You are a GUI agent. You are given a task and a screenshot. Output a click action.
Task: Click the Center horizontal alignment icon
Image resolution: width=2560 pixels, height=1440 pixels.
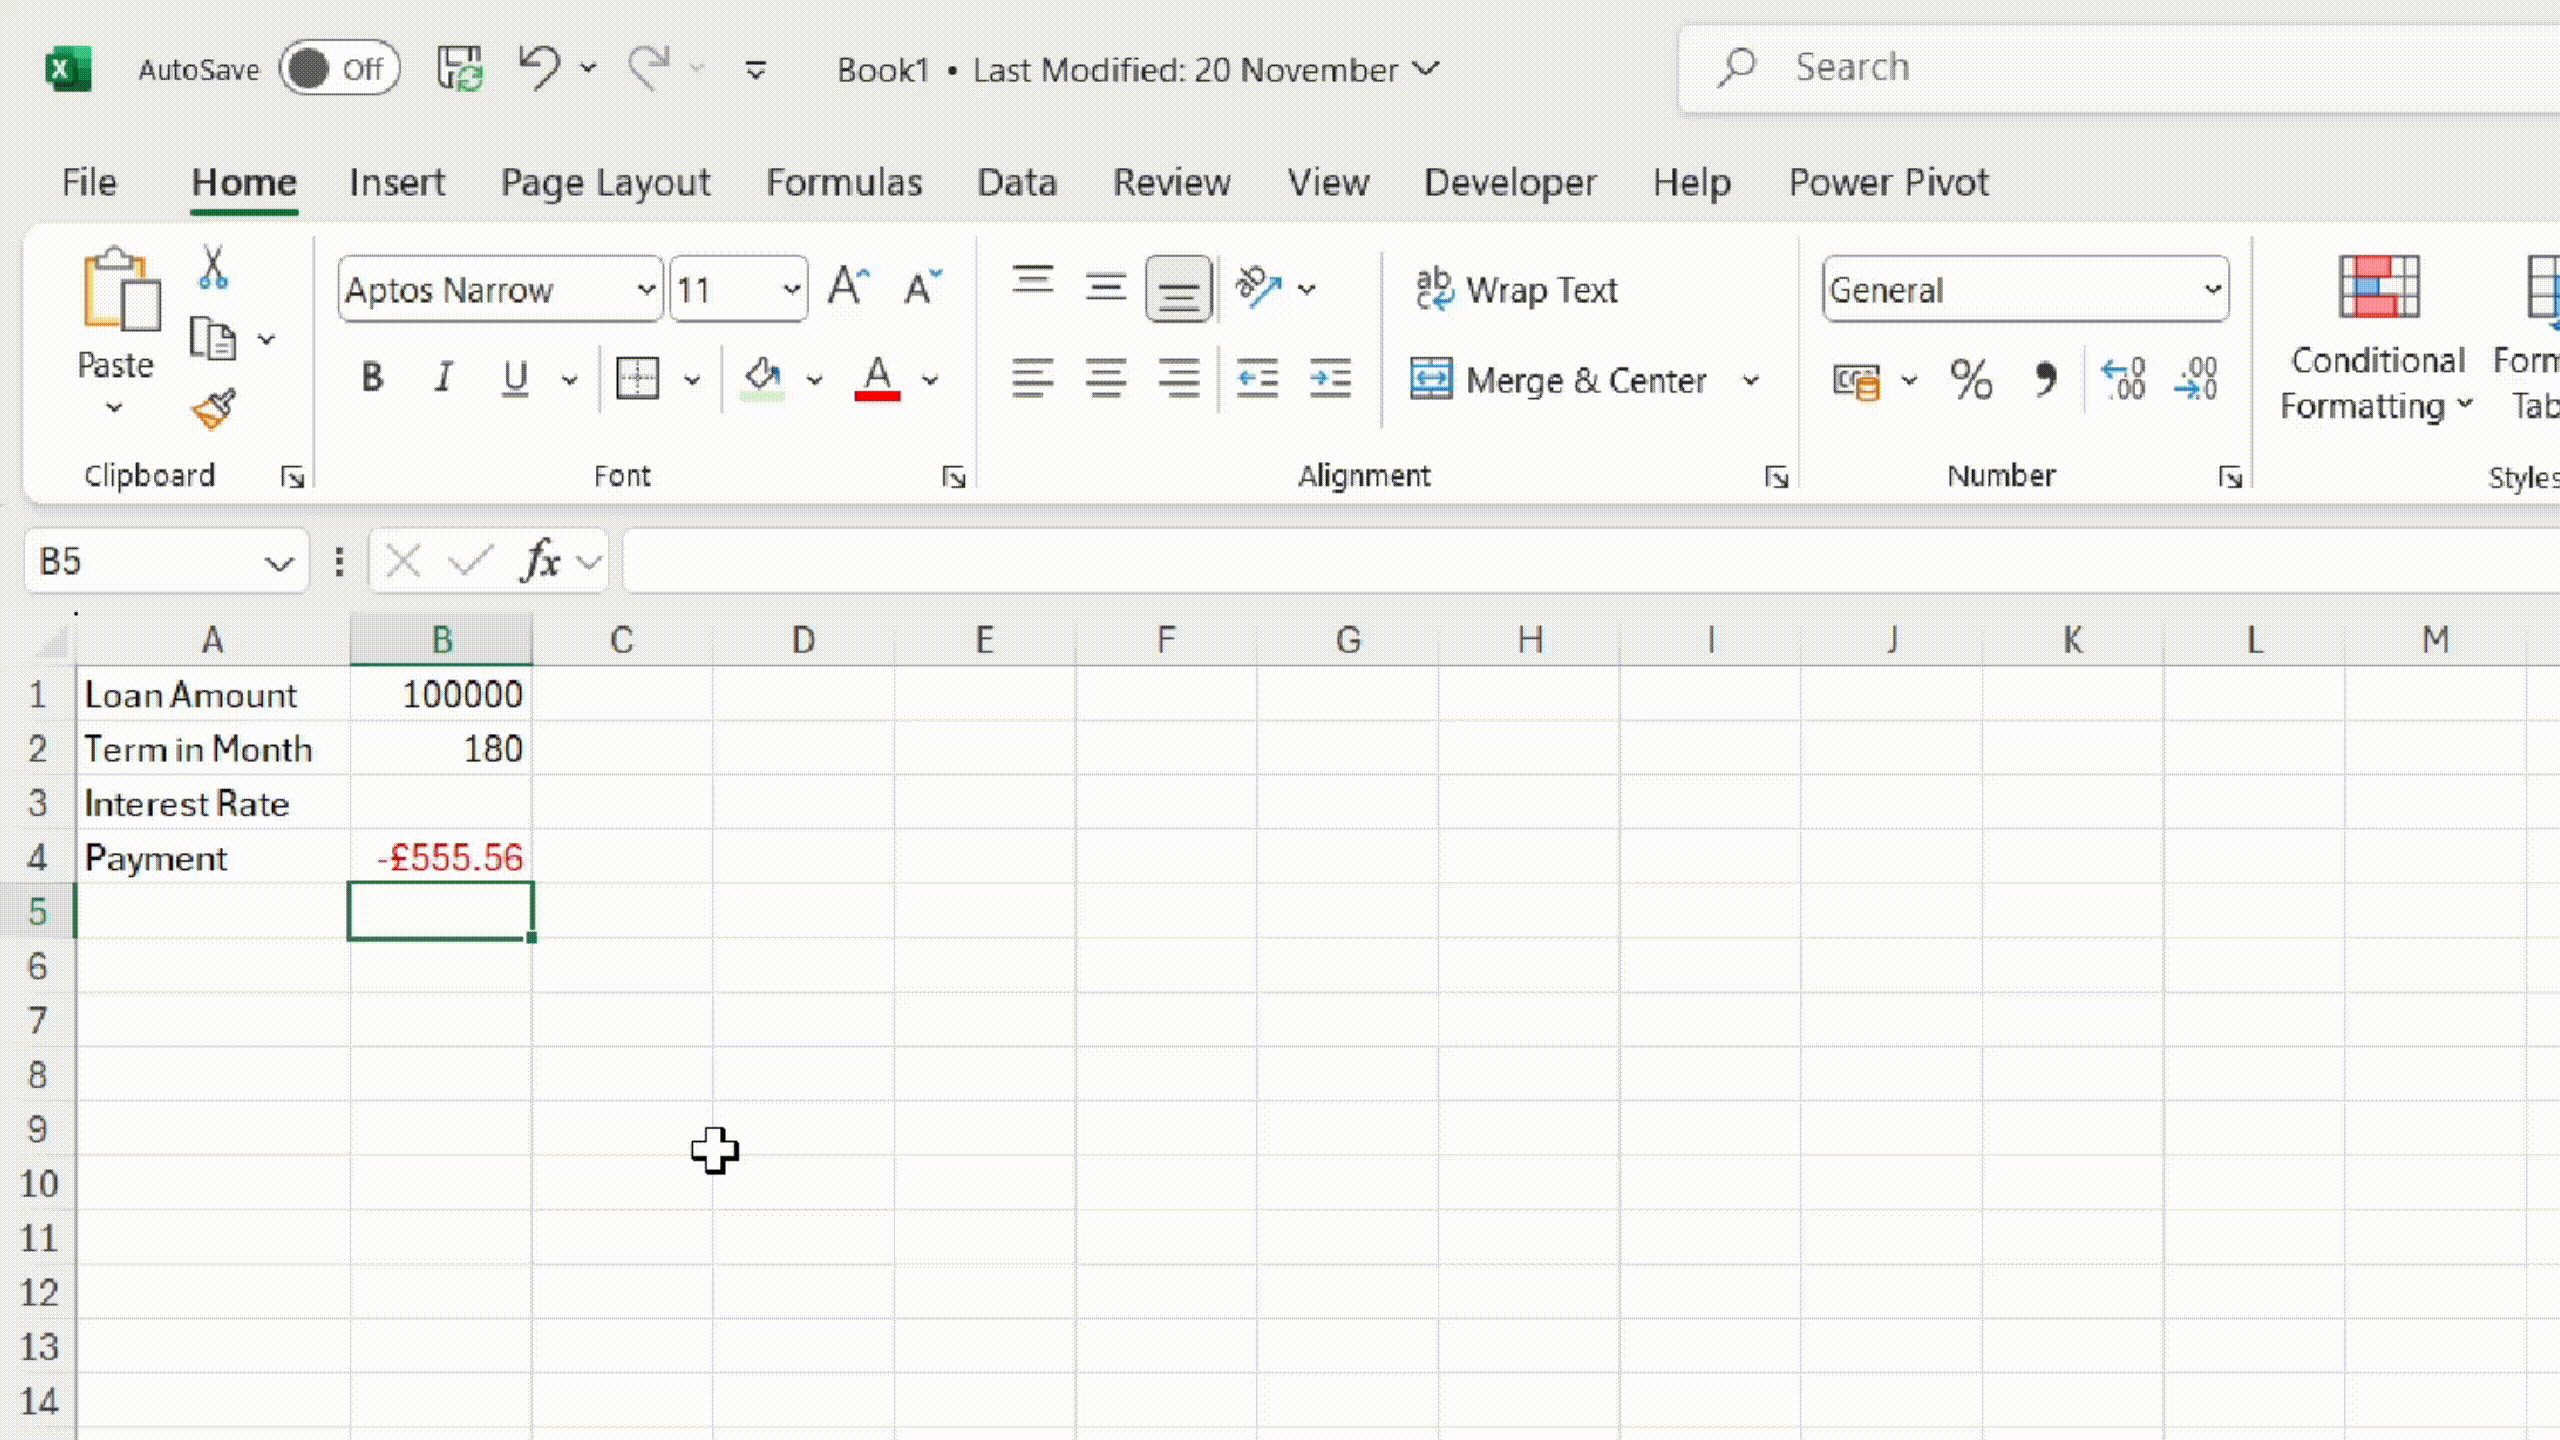pyautogui.click(x=1106, y=380)
